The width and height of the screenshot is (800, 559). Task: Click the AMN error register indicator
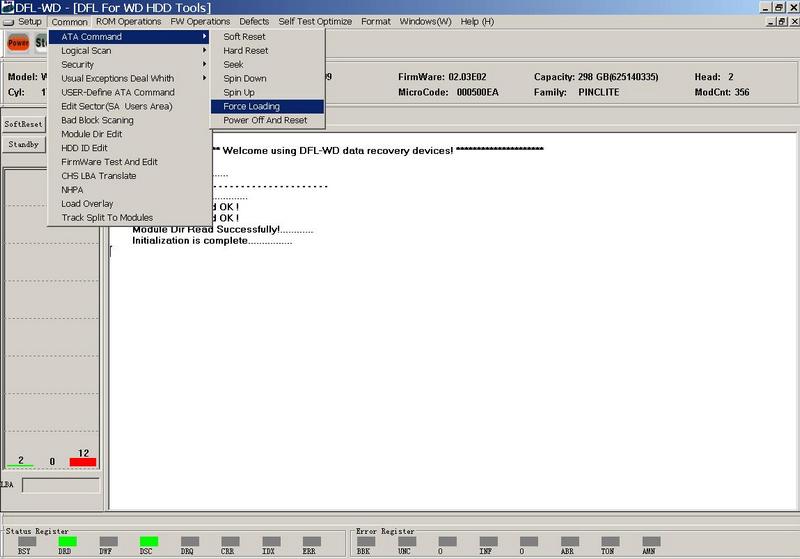651,542
